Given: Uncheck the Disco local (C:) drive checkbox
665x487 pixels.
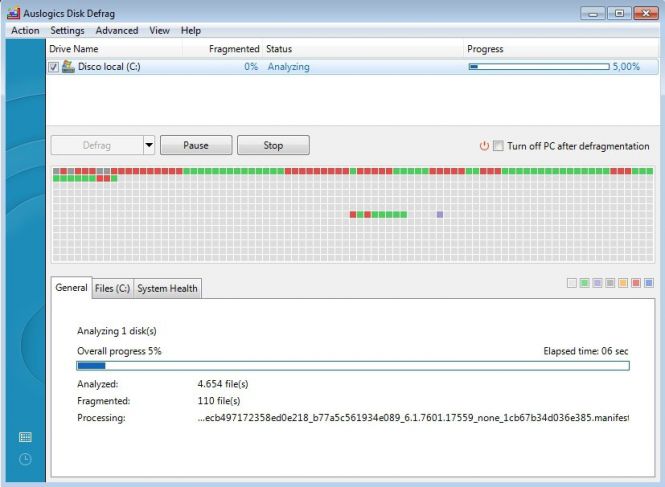Looking at the screenshot, I should [53, 67].
